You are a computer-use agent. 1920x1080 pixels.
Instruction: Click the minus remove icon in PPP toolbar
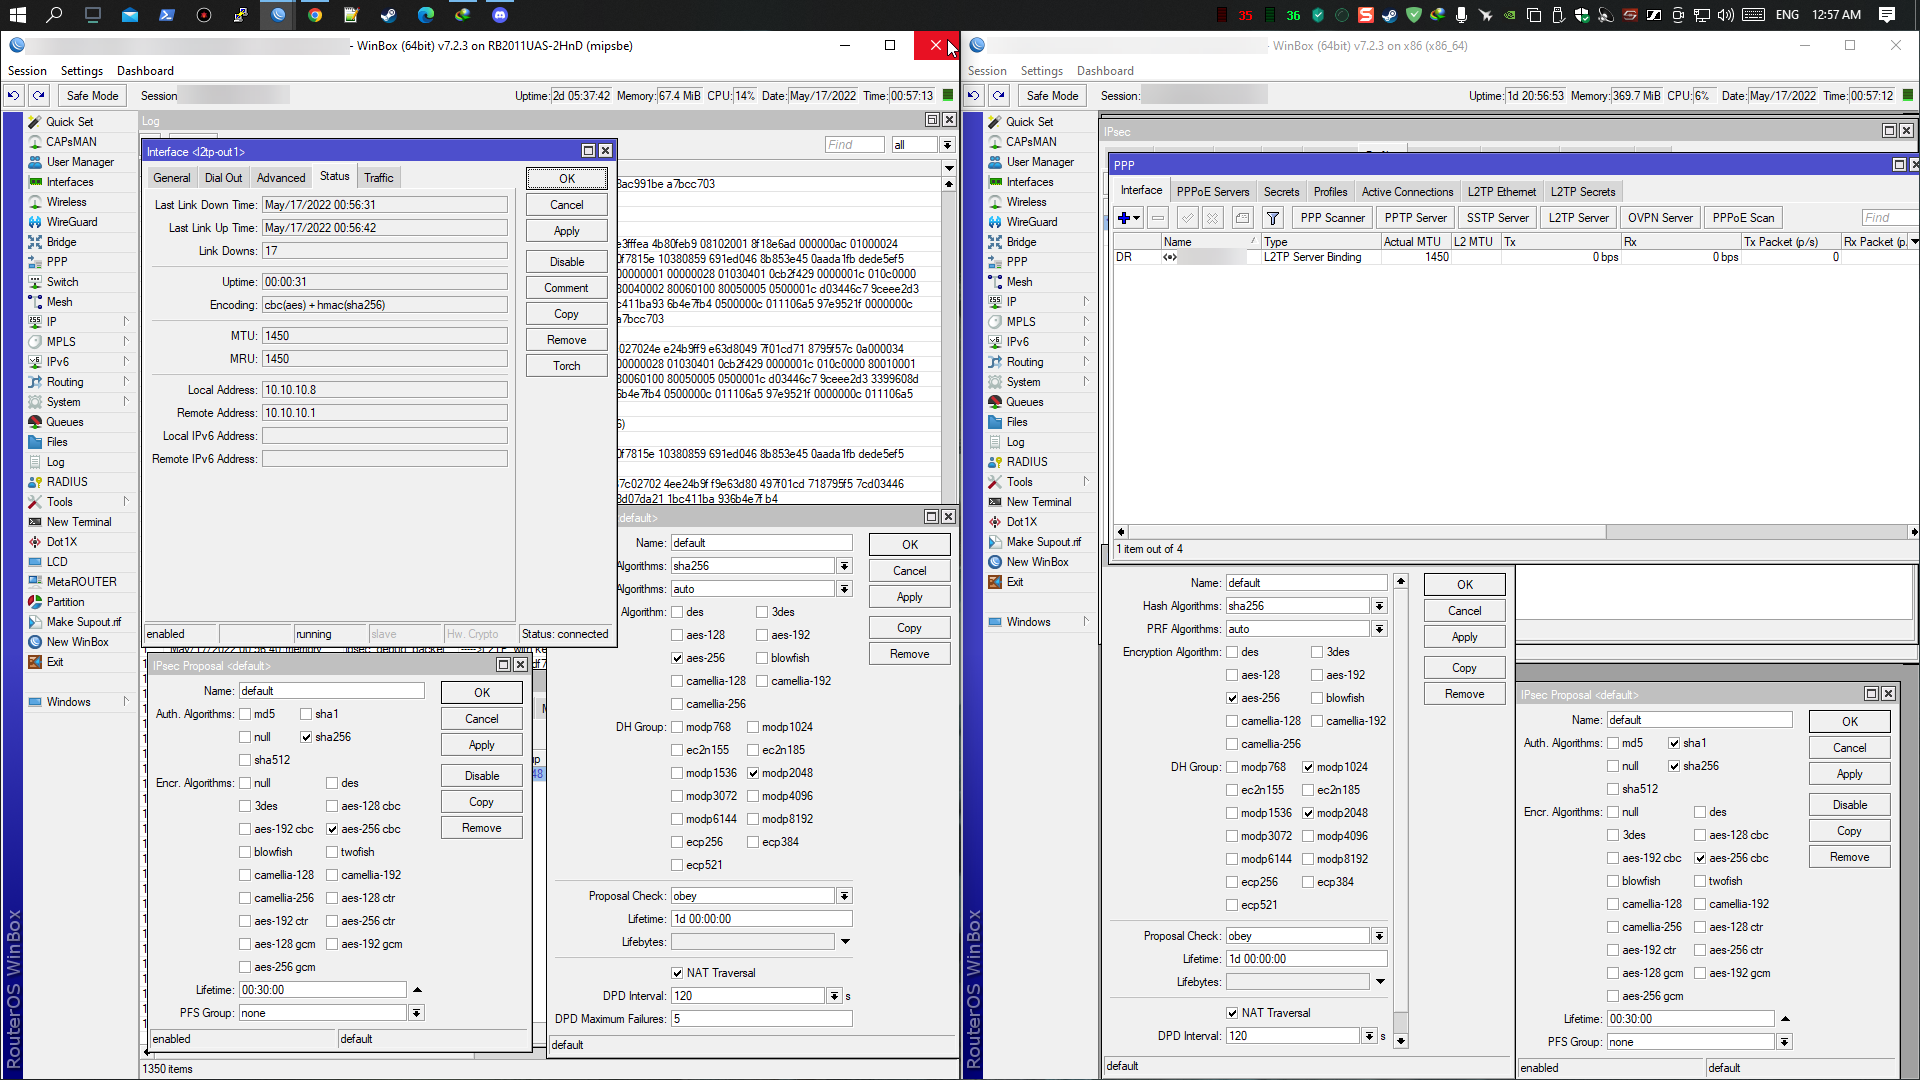[1158, 217]
